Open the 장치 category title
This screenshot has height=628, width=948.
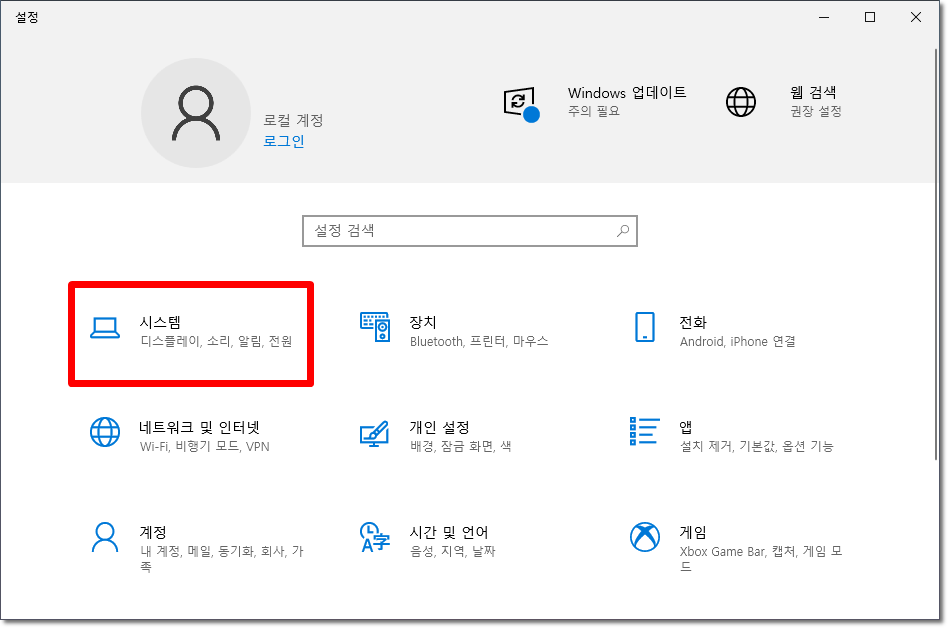[423, 322]
